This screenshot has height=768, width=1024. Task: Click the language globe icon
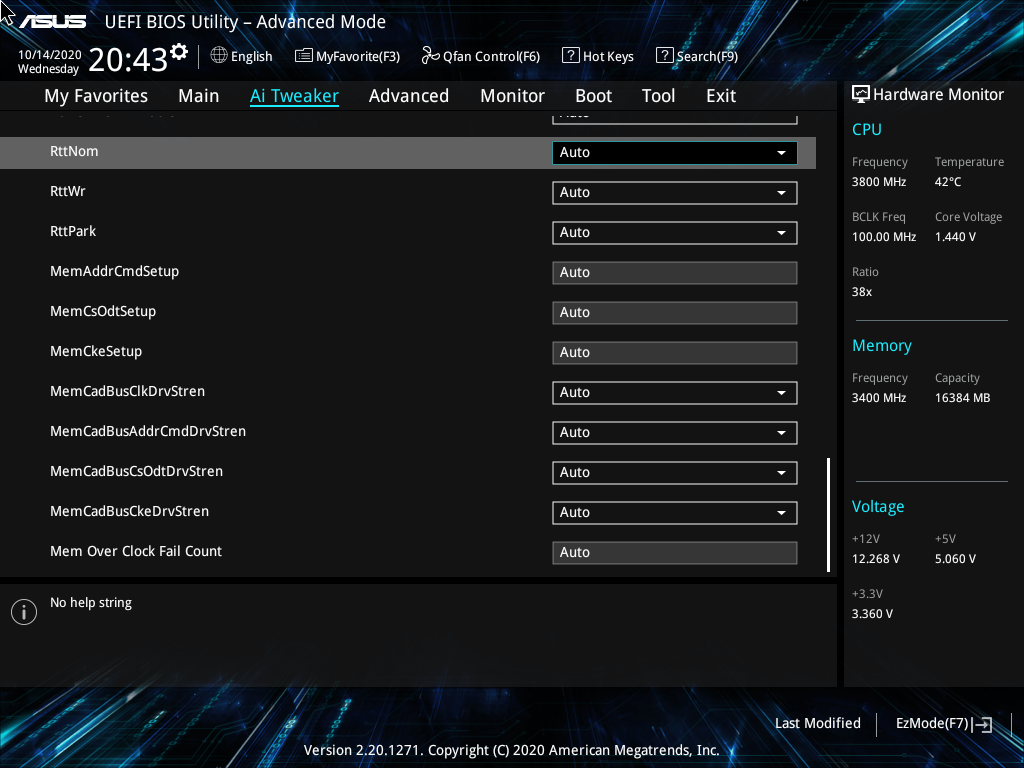[x=219, y=55]
